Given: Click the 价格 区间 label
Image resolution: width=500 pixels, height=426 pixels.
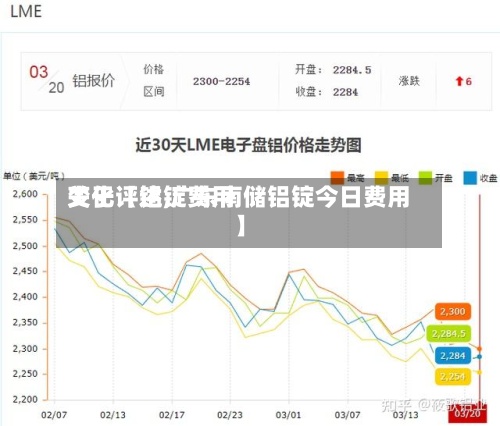Looking at the screenshot, I should 154,81.
